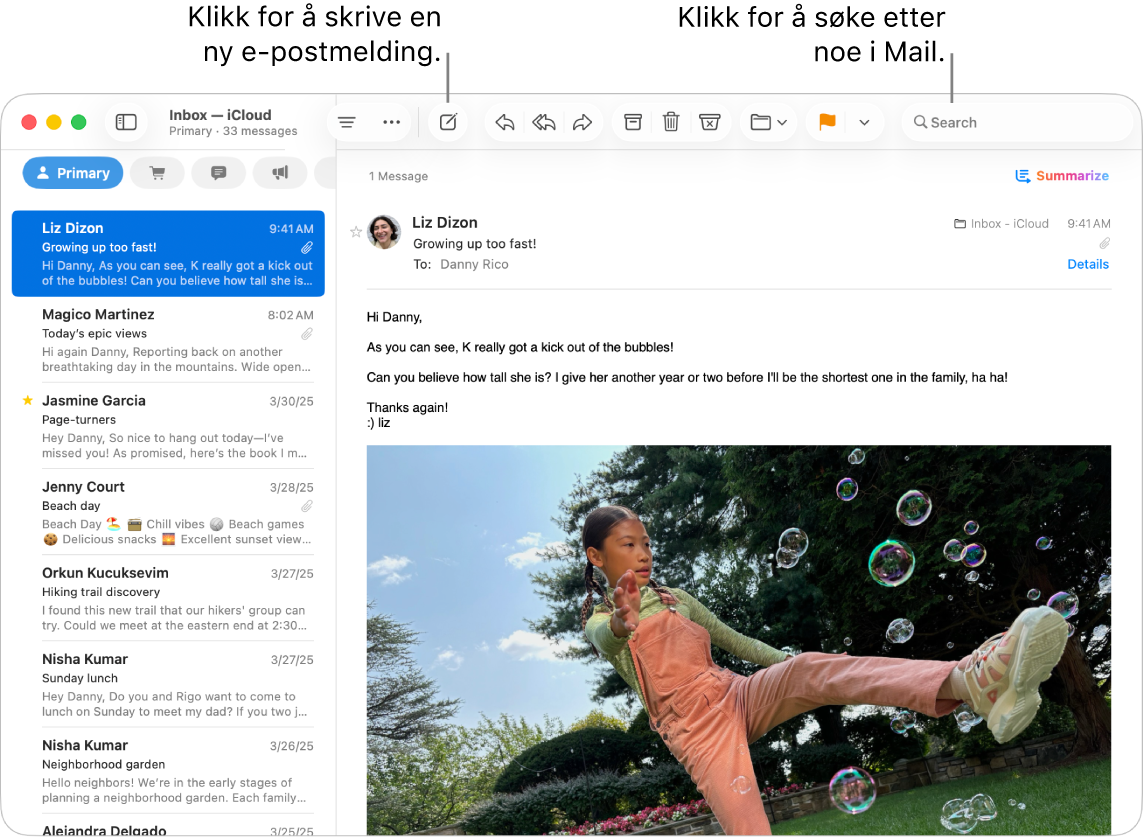Forward the current message
Screen dimensions: 1144x838
pyautogui.click(x=584, y=121)
